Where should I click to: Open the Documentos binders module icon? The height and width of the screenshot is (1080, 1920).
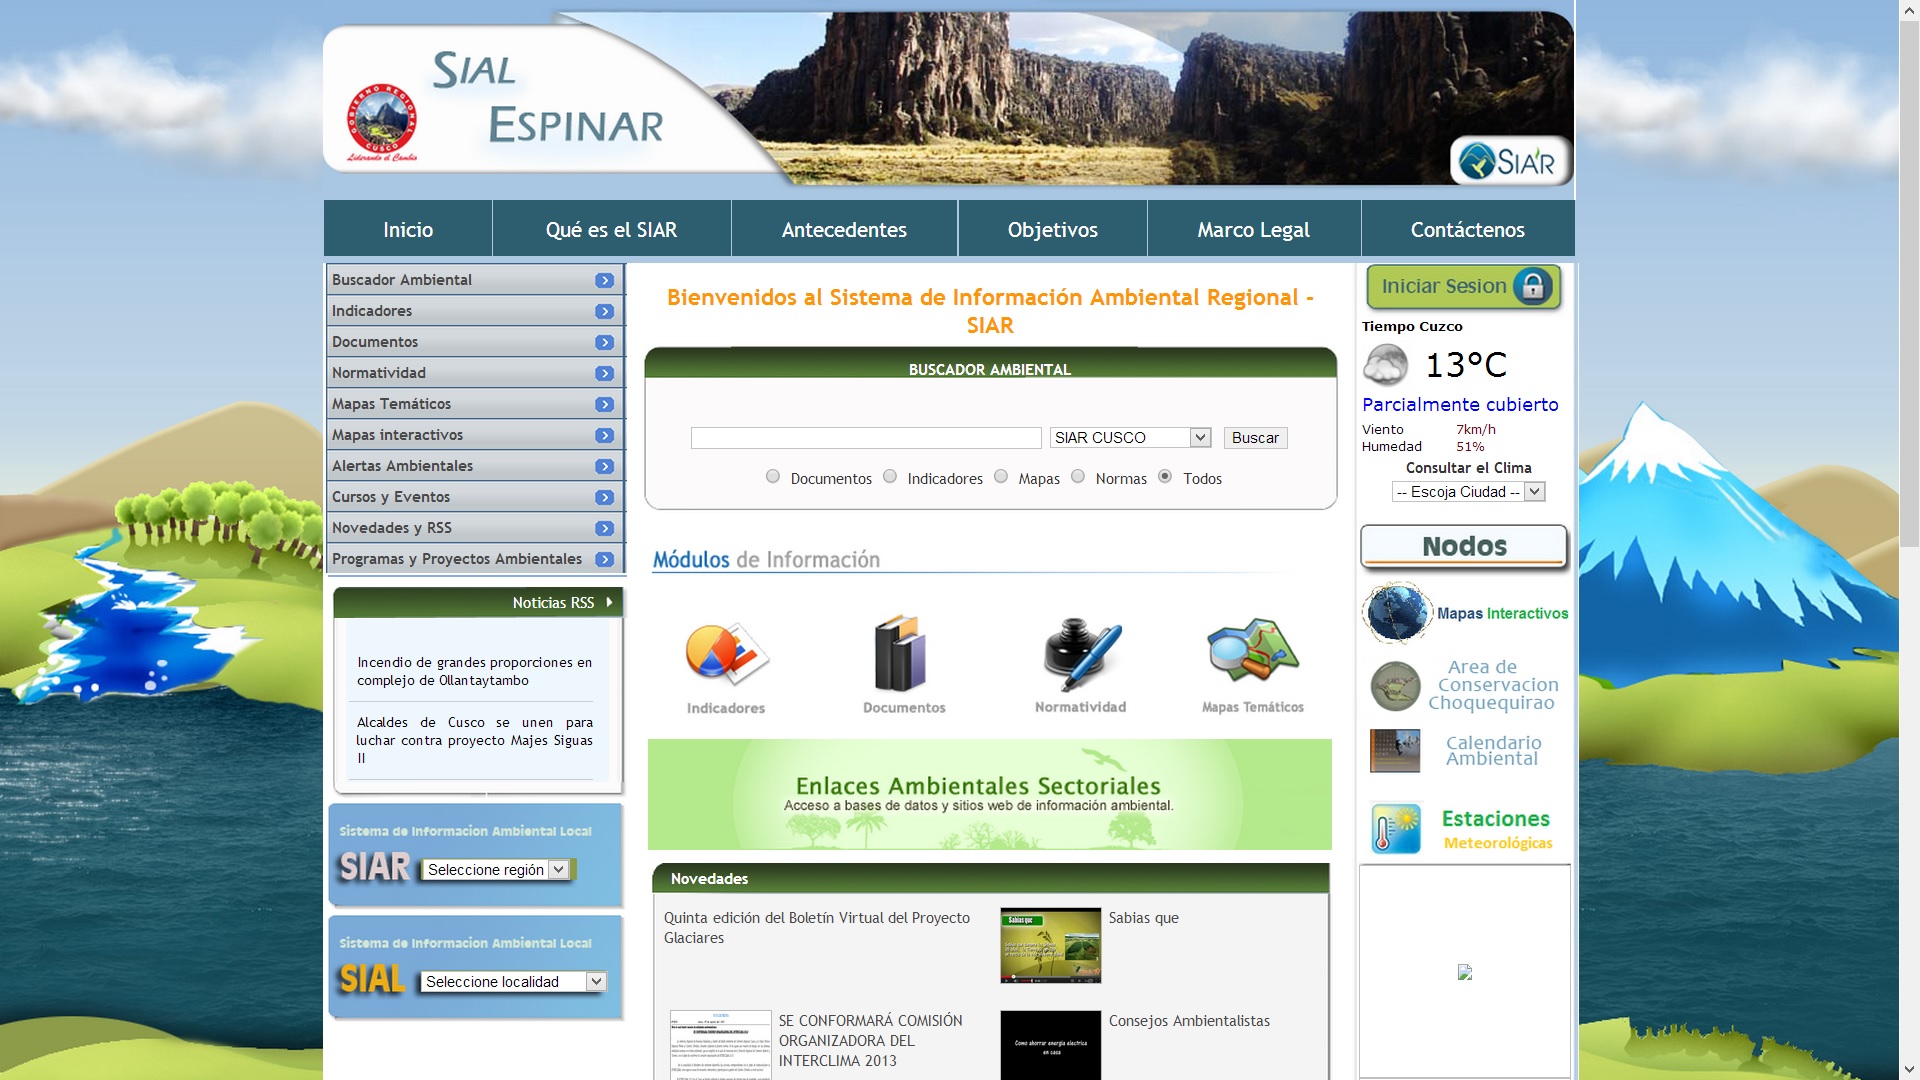point(901,655)
